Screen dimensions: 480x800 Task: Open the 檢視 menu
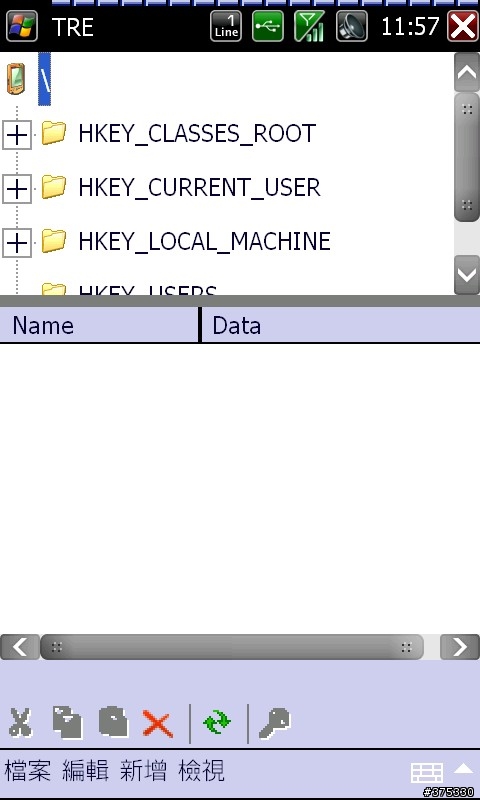click(x=201, y=770)
